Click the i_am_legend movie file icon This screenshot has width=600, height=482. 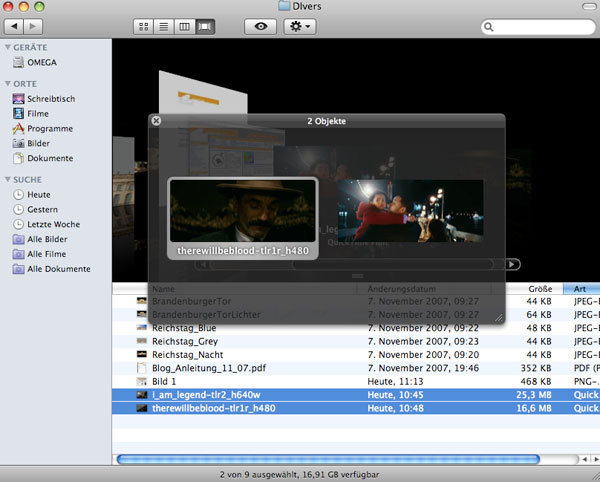pyautogui.click(x=142, y=395)
